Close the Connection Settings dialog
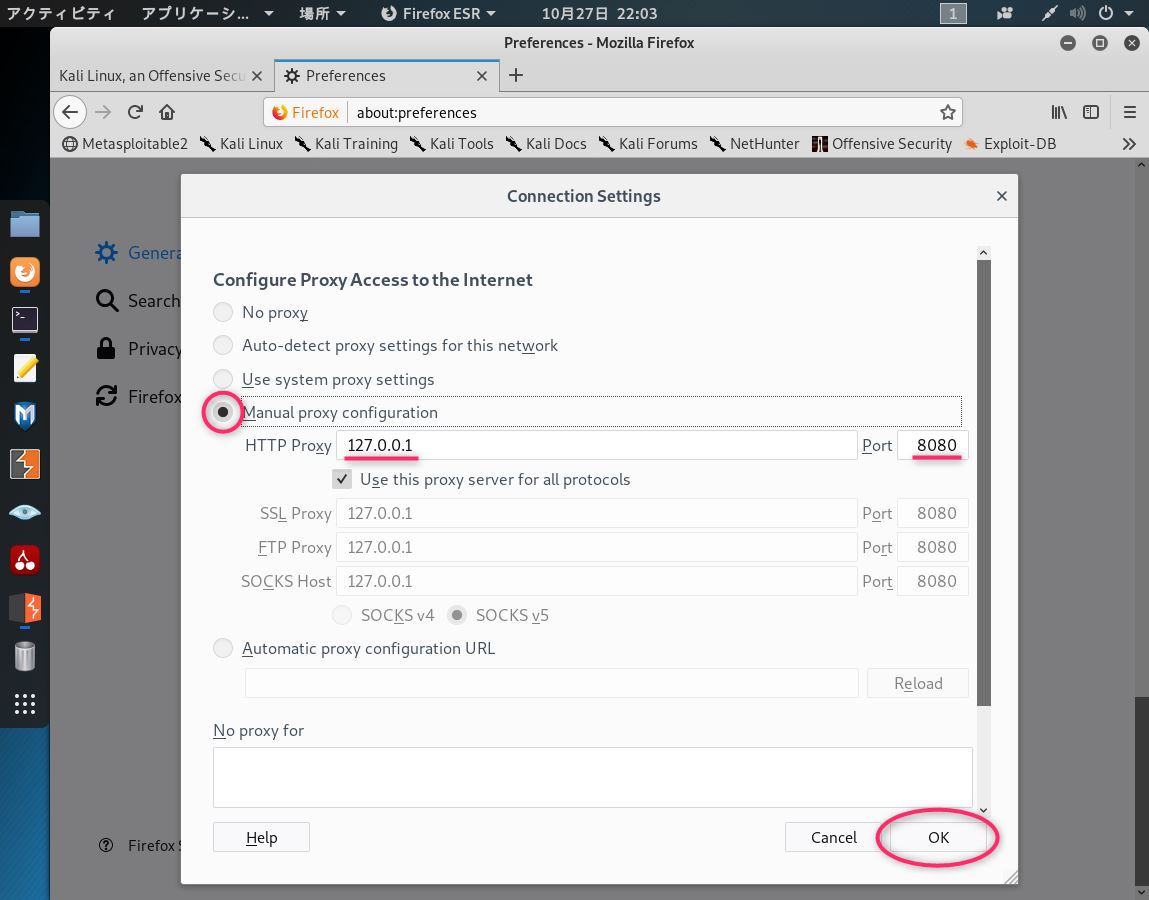 [x=1002, y=196]
